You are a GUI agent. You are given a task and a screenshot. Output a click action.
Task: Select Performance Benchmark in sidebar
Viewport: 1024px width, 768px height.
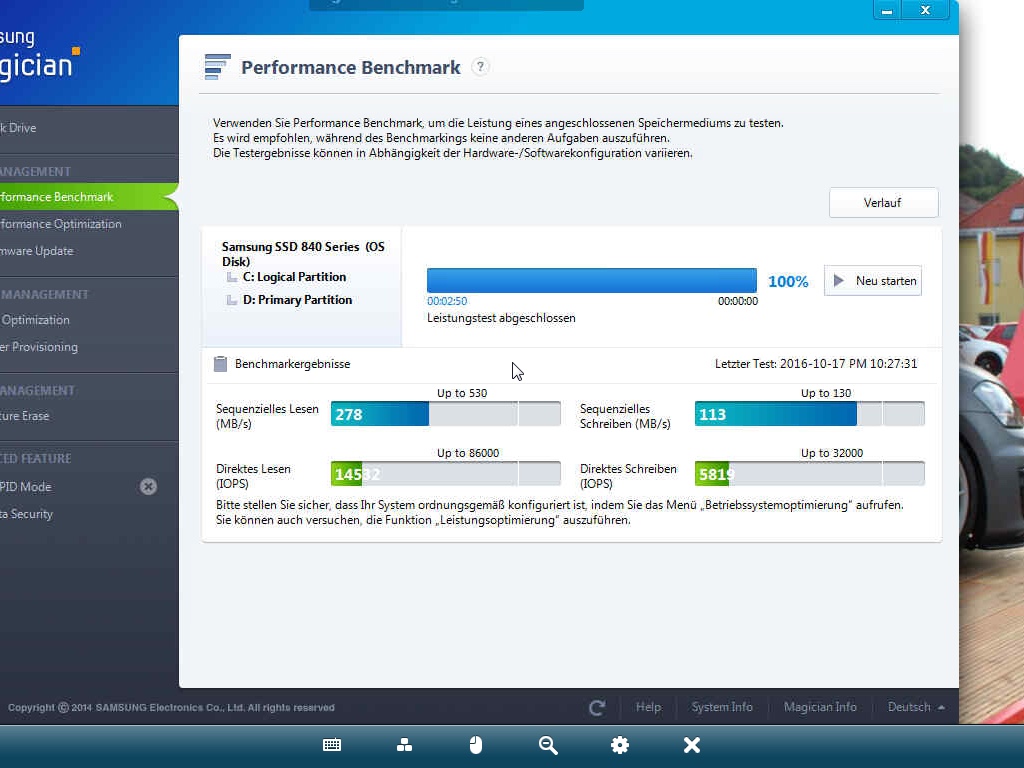(x=88, y=197)
